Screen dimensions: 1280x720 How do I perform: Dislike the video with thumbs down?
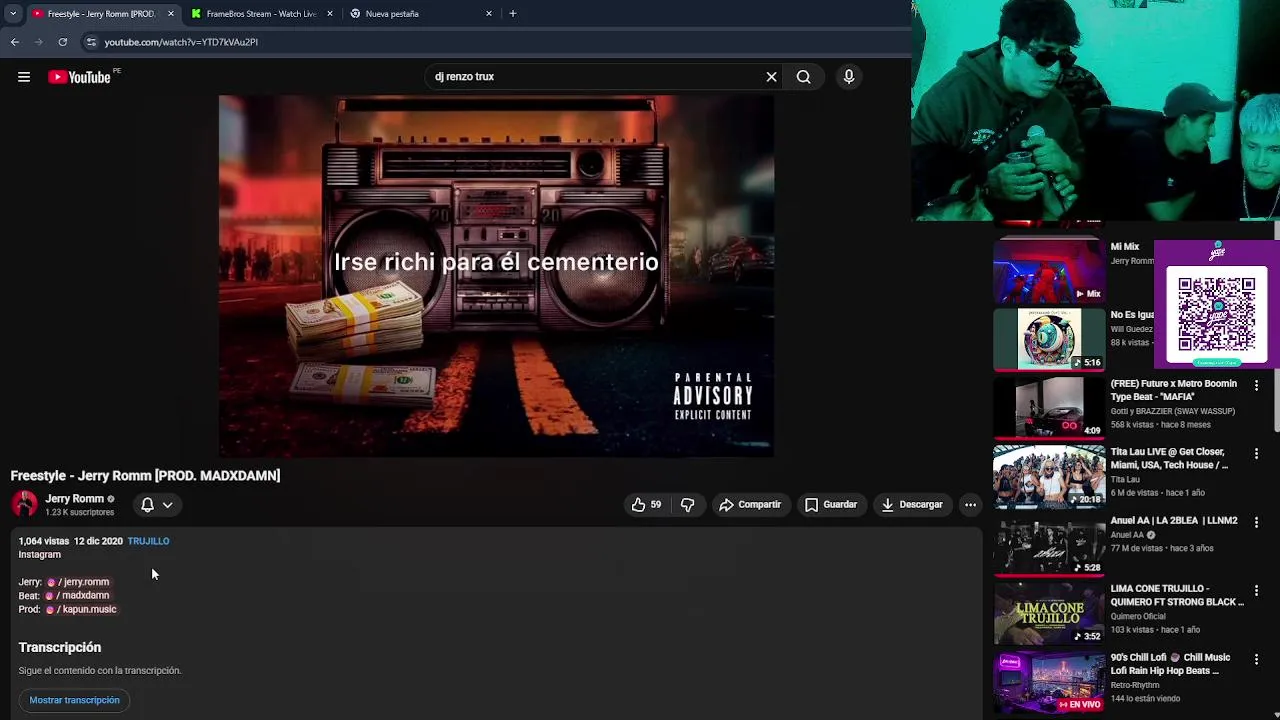(687, 505)
